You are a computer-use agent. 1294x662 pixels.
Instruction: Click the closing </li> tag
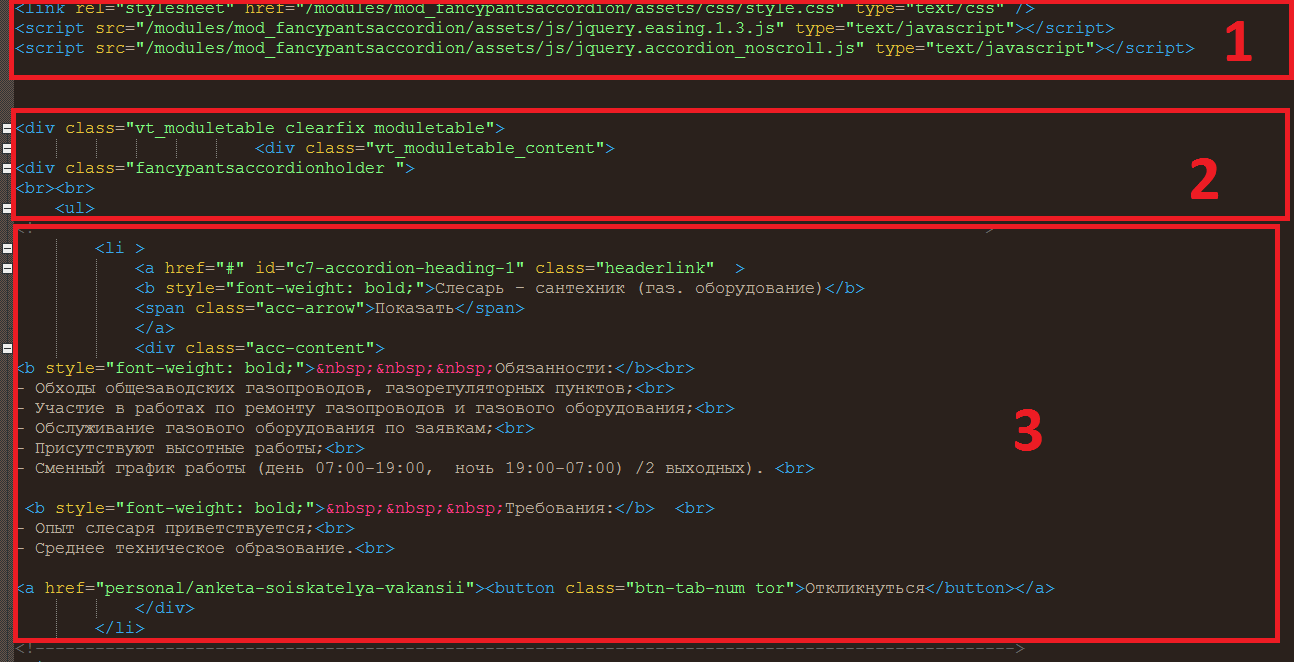[x=120, y=628]
